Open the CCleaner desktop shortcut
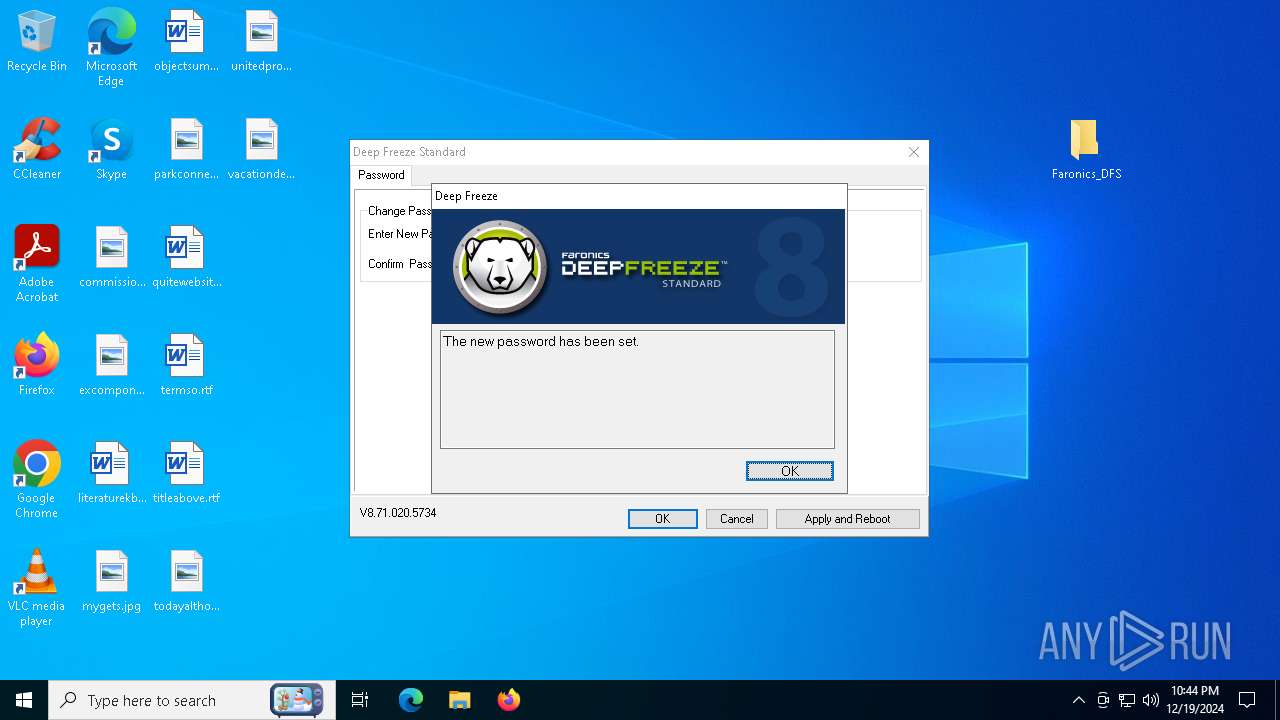This screenshot has width=1280, height=720. [x=37, y=150]
